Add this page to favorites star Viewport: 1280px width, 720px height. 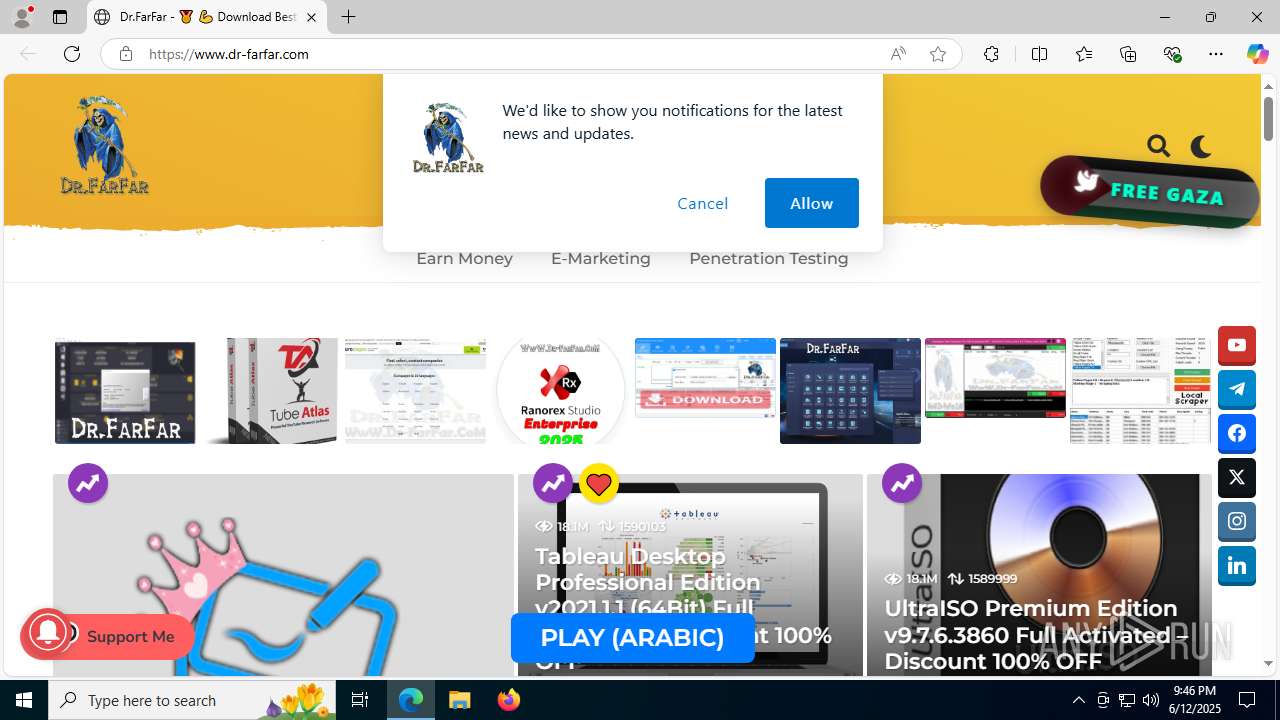(x=938, y=54)
